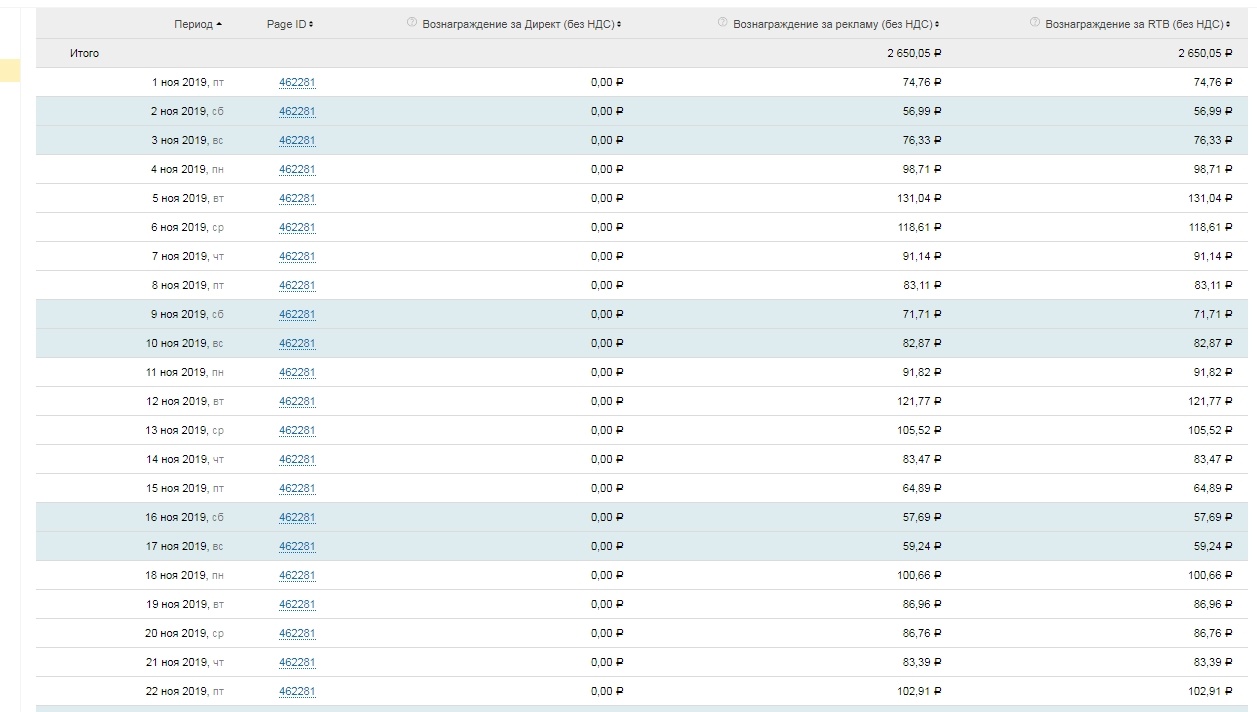Open Page ID link in 14 ноя 2019 row
The width and height of the screenshot is (1257, 712).
coord(297,460)
